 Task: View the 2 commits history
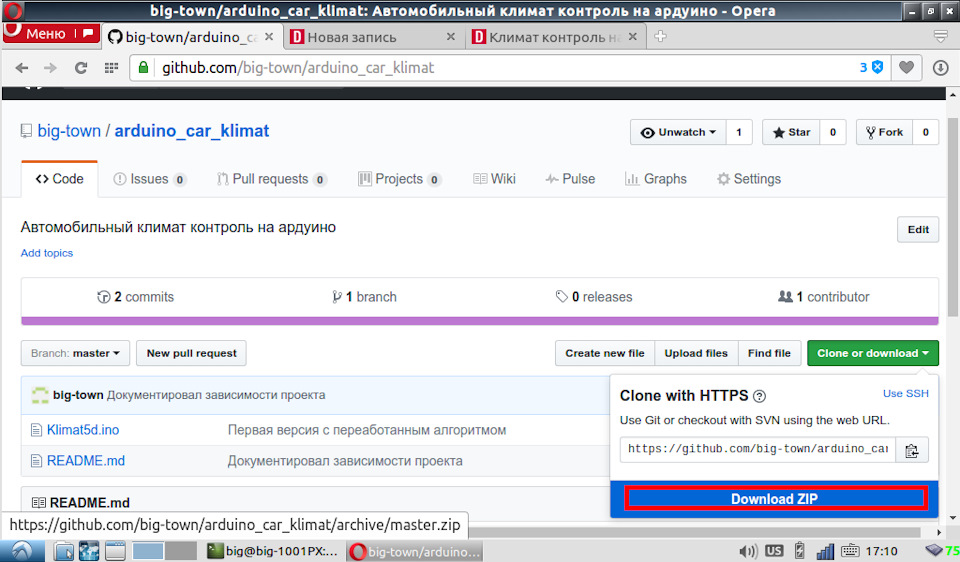click(x=135, y=297)
